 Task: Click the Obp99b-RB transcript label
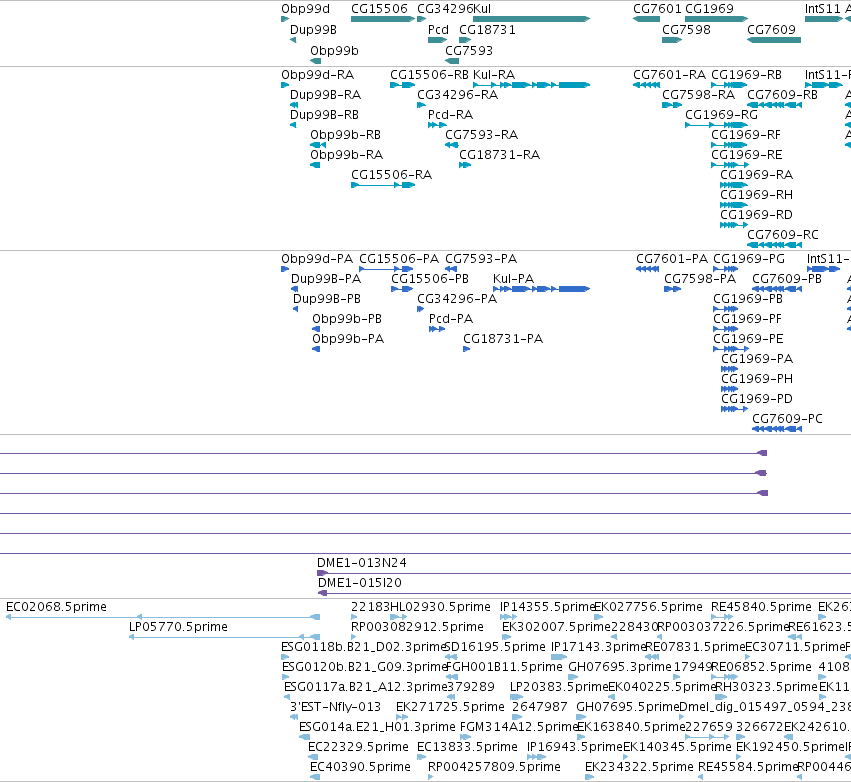click(345, 135)
